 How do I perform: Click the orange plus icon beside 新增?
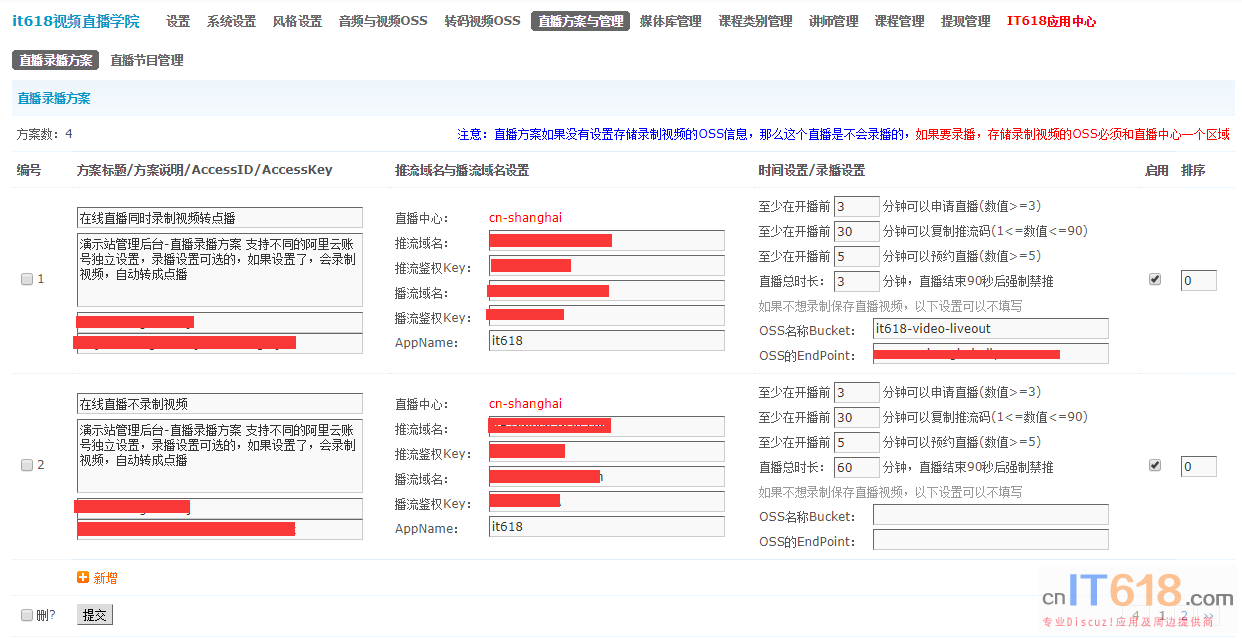click(x=83, y=578)
